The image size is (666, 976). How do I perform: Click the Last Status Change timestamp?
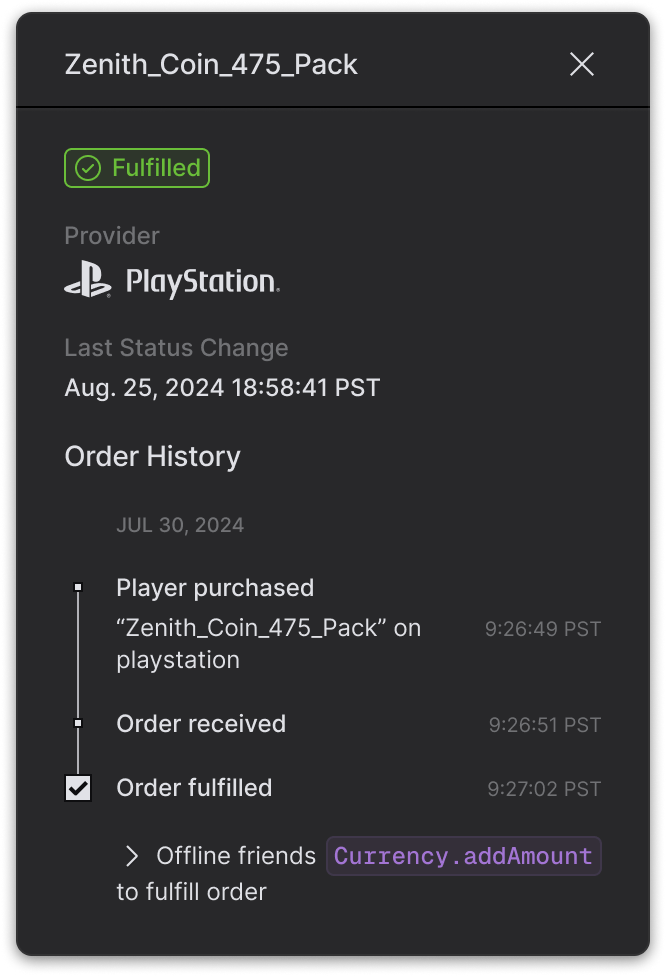(x=222, y=387)
